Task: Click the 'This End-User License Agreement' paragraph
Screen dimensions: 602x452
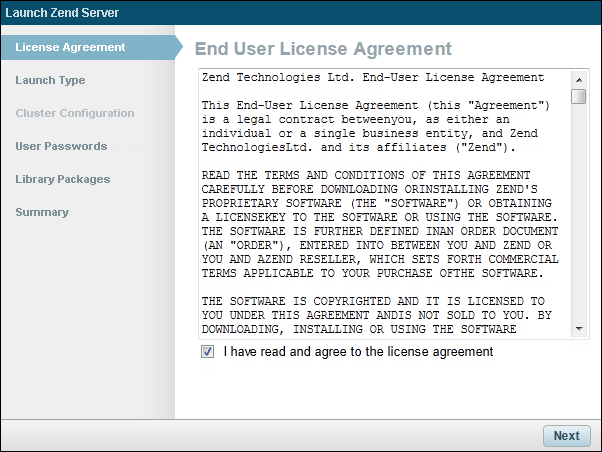Action: pyautogui.click(x=375, y=126)
